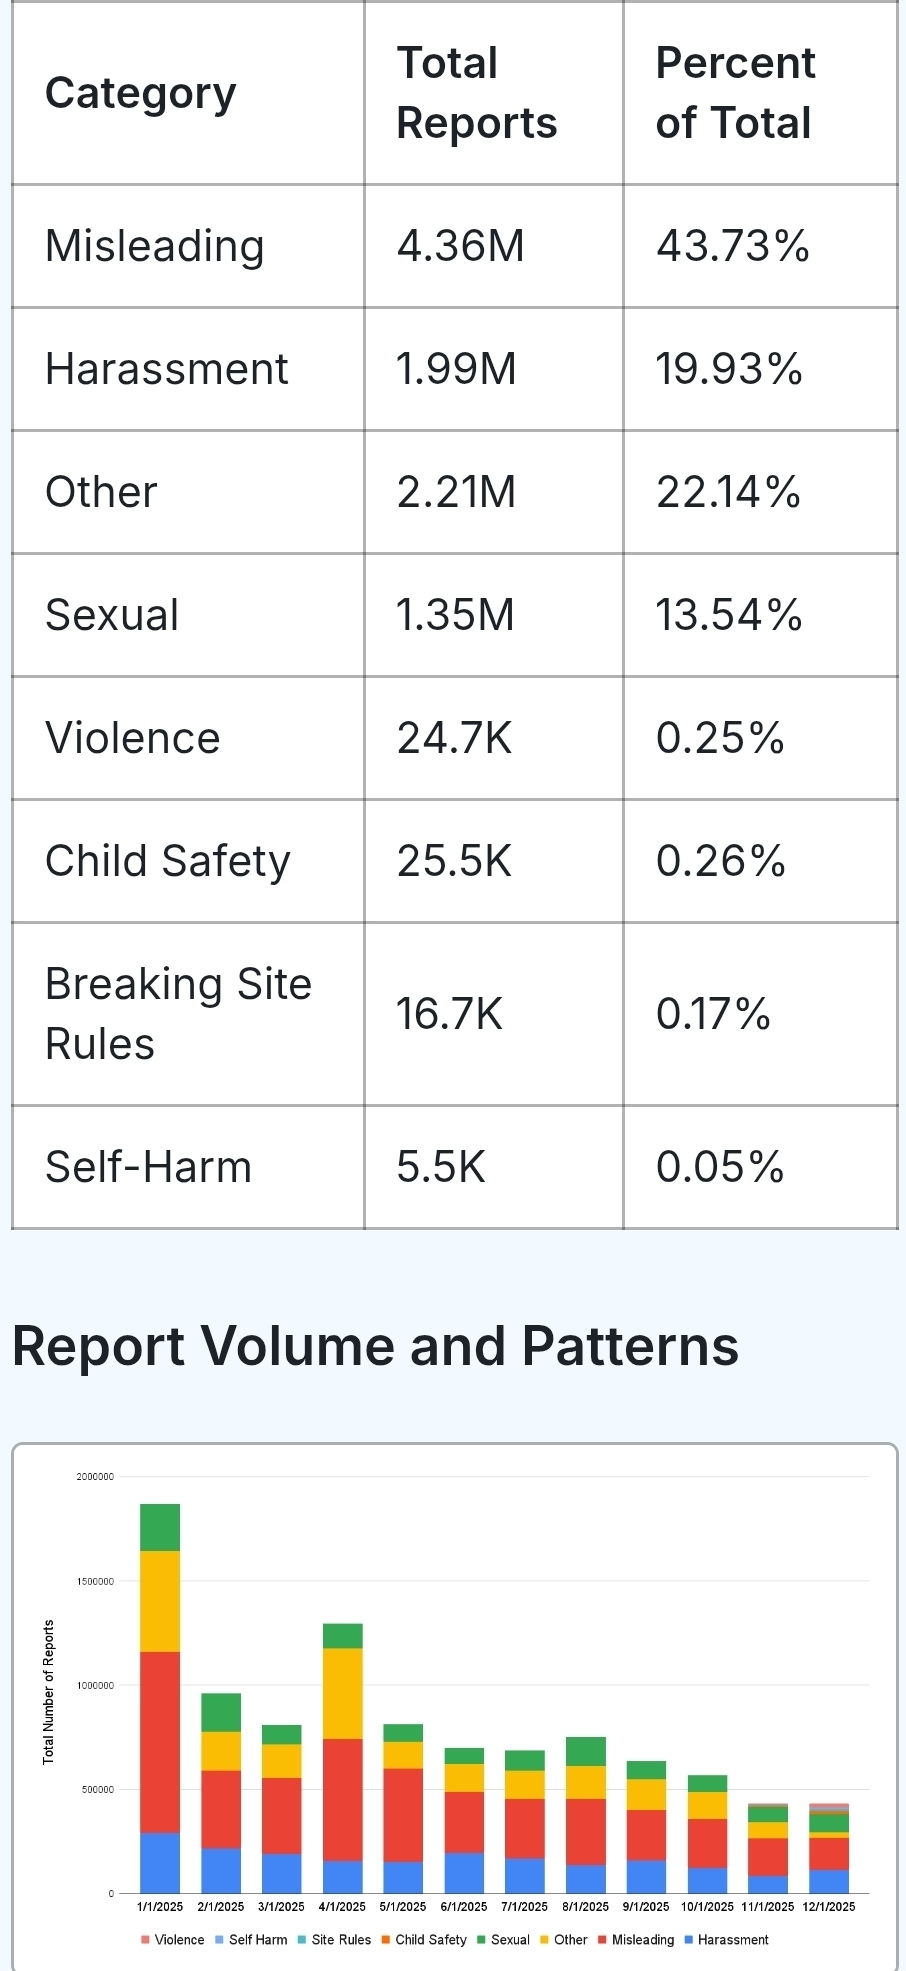Click the Child Safety category cell
The image size is (906, 1971).
pyautogui.click(x=168, y=861)
